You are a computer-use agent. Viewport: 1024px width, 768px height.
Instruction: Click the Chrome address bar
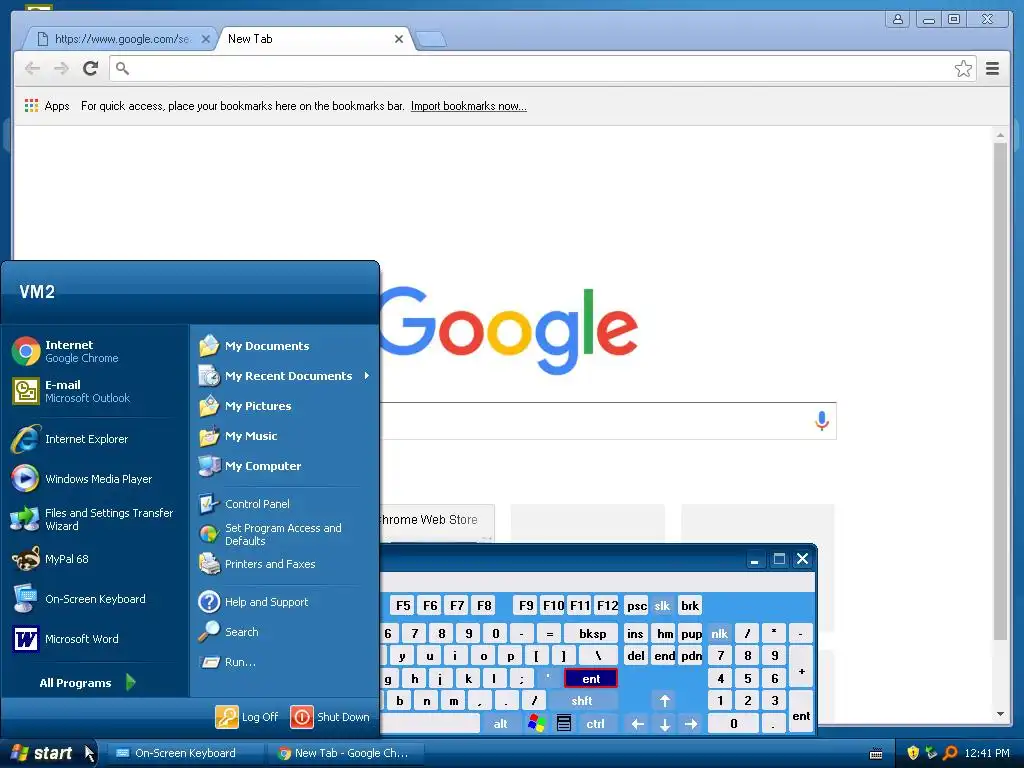tap(542, 69)
